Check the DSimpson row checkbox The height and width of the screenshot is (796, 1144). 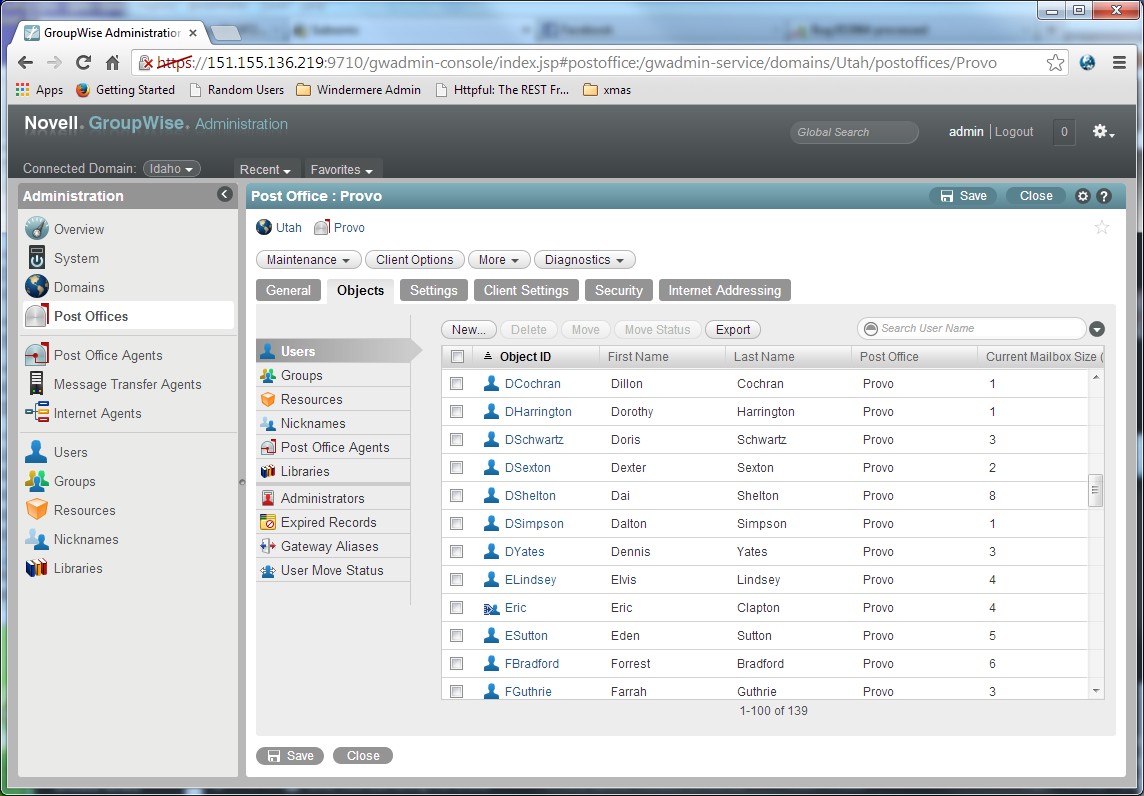(x=457, y=524)
